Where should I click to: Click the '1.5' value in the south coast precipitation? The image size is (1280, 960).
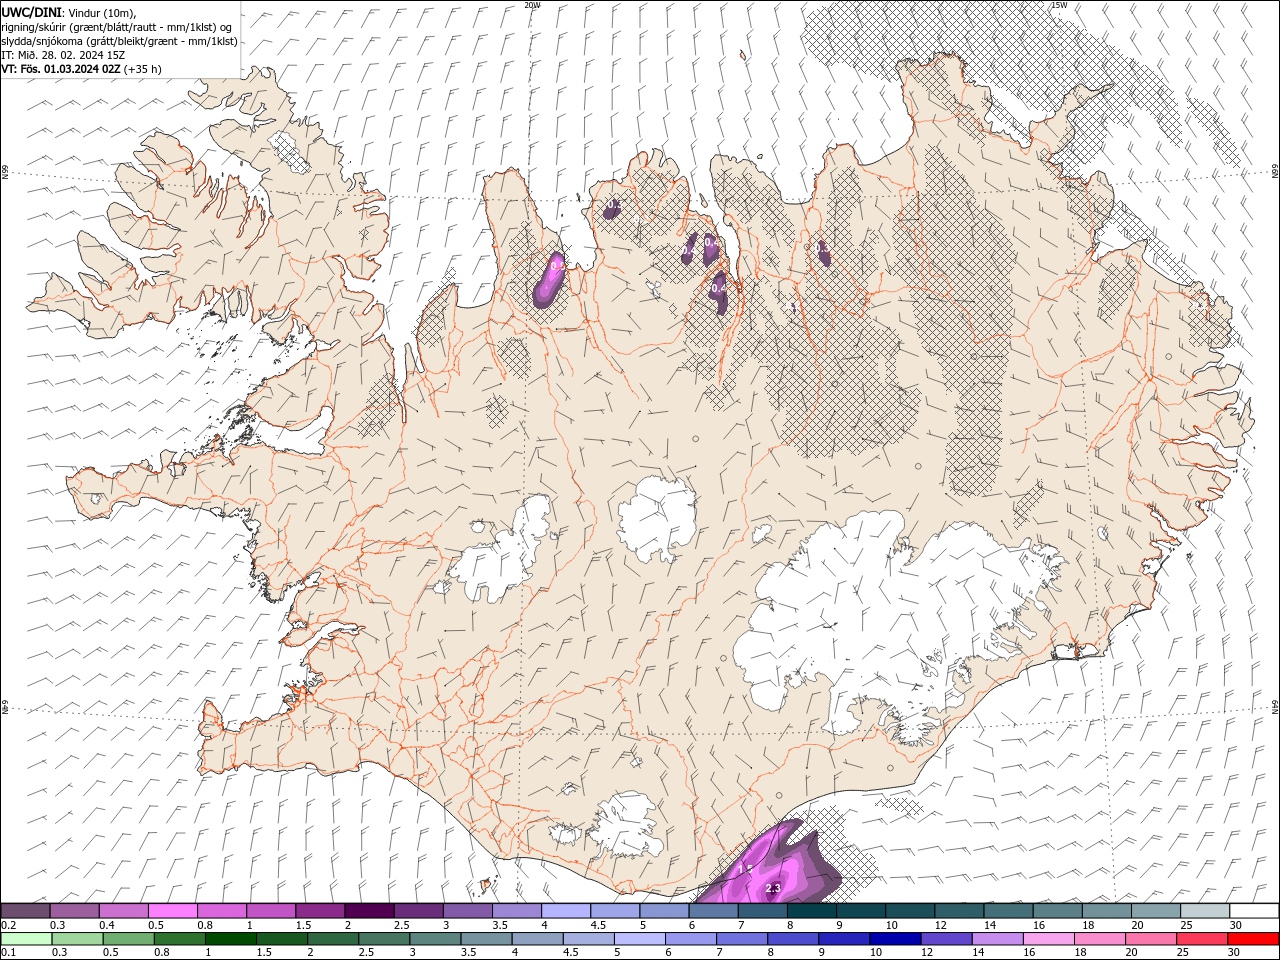coord(744,870)
